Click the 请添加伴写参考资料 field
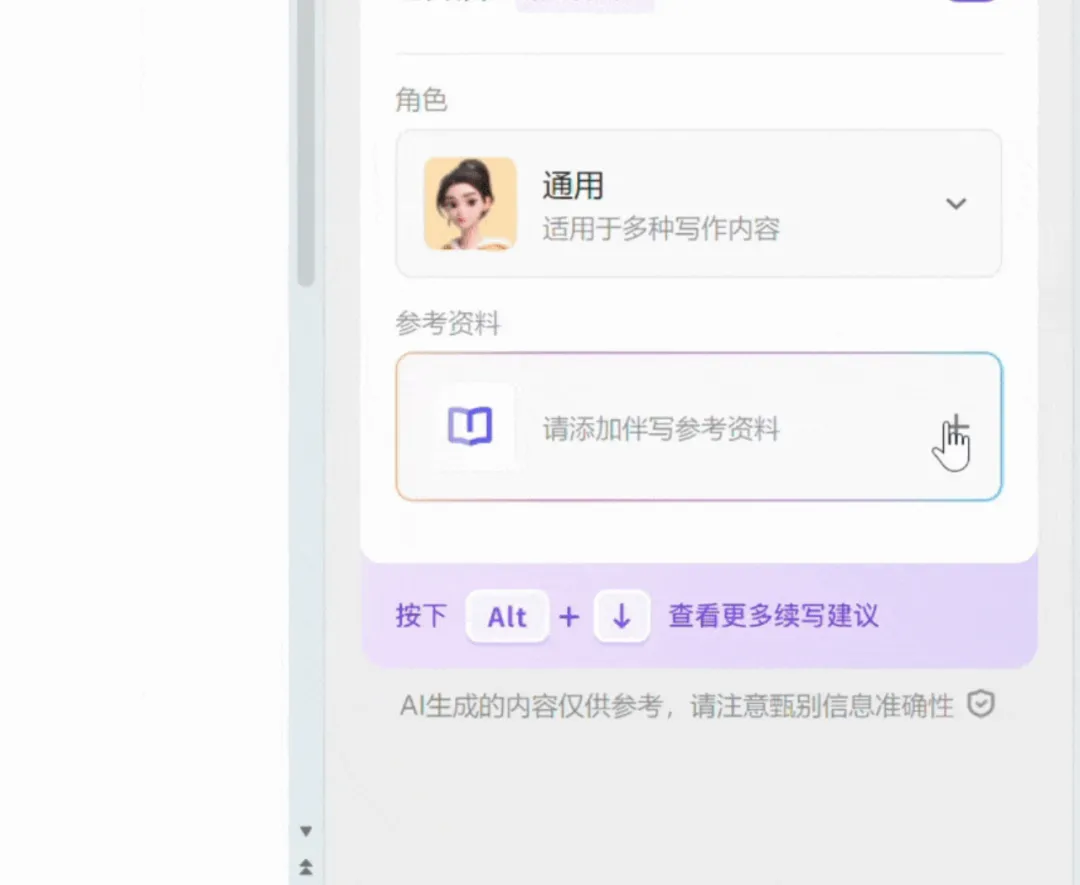The height and width of the screenshot is (885, 1080). (661, 430)
